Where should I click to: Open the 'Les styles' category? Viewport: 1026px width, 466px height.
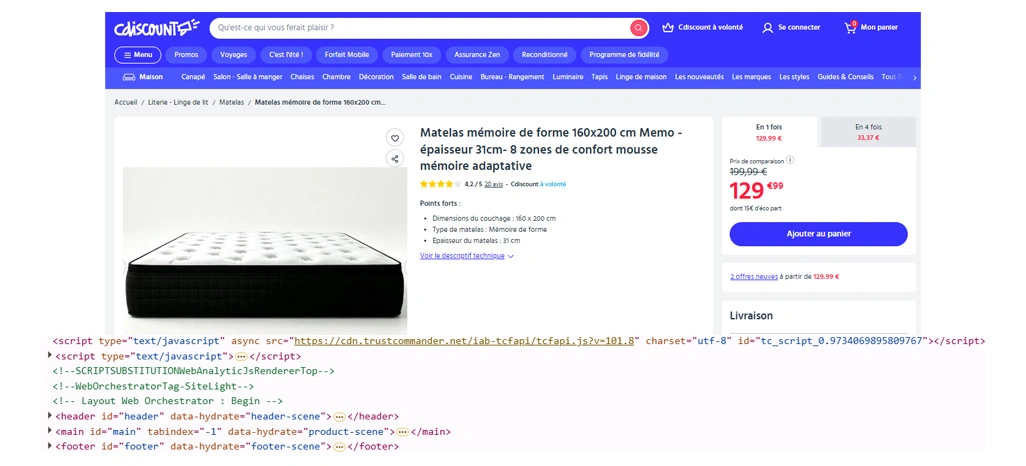point(794,77)
